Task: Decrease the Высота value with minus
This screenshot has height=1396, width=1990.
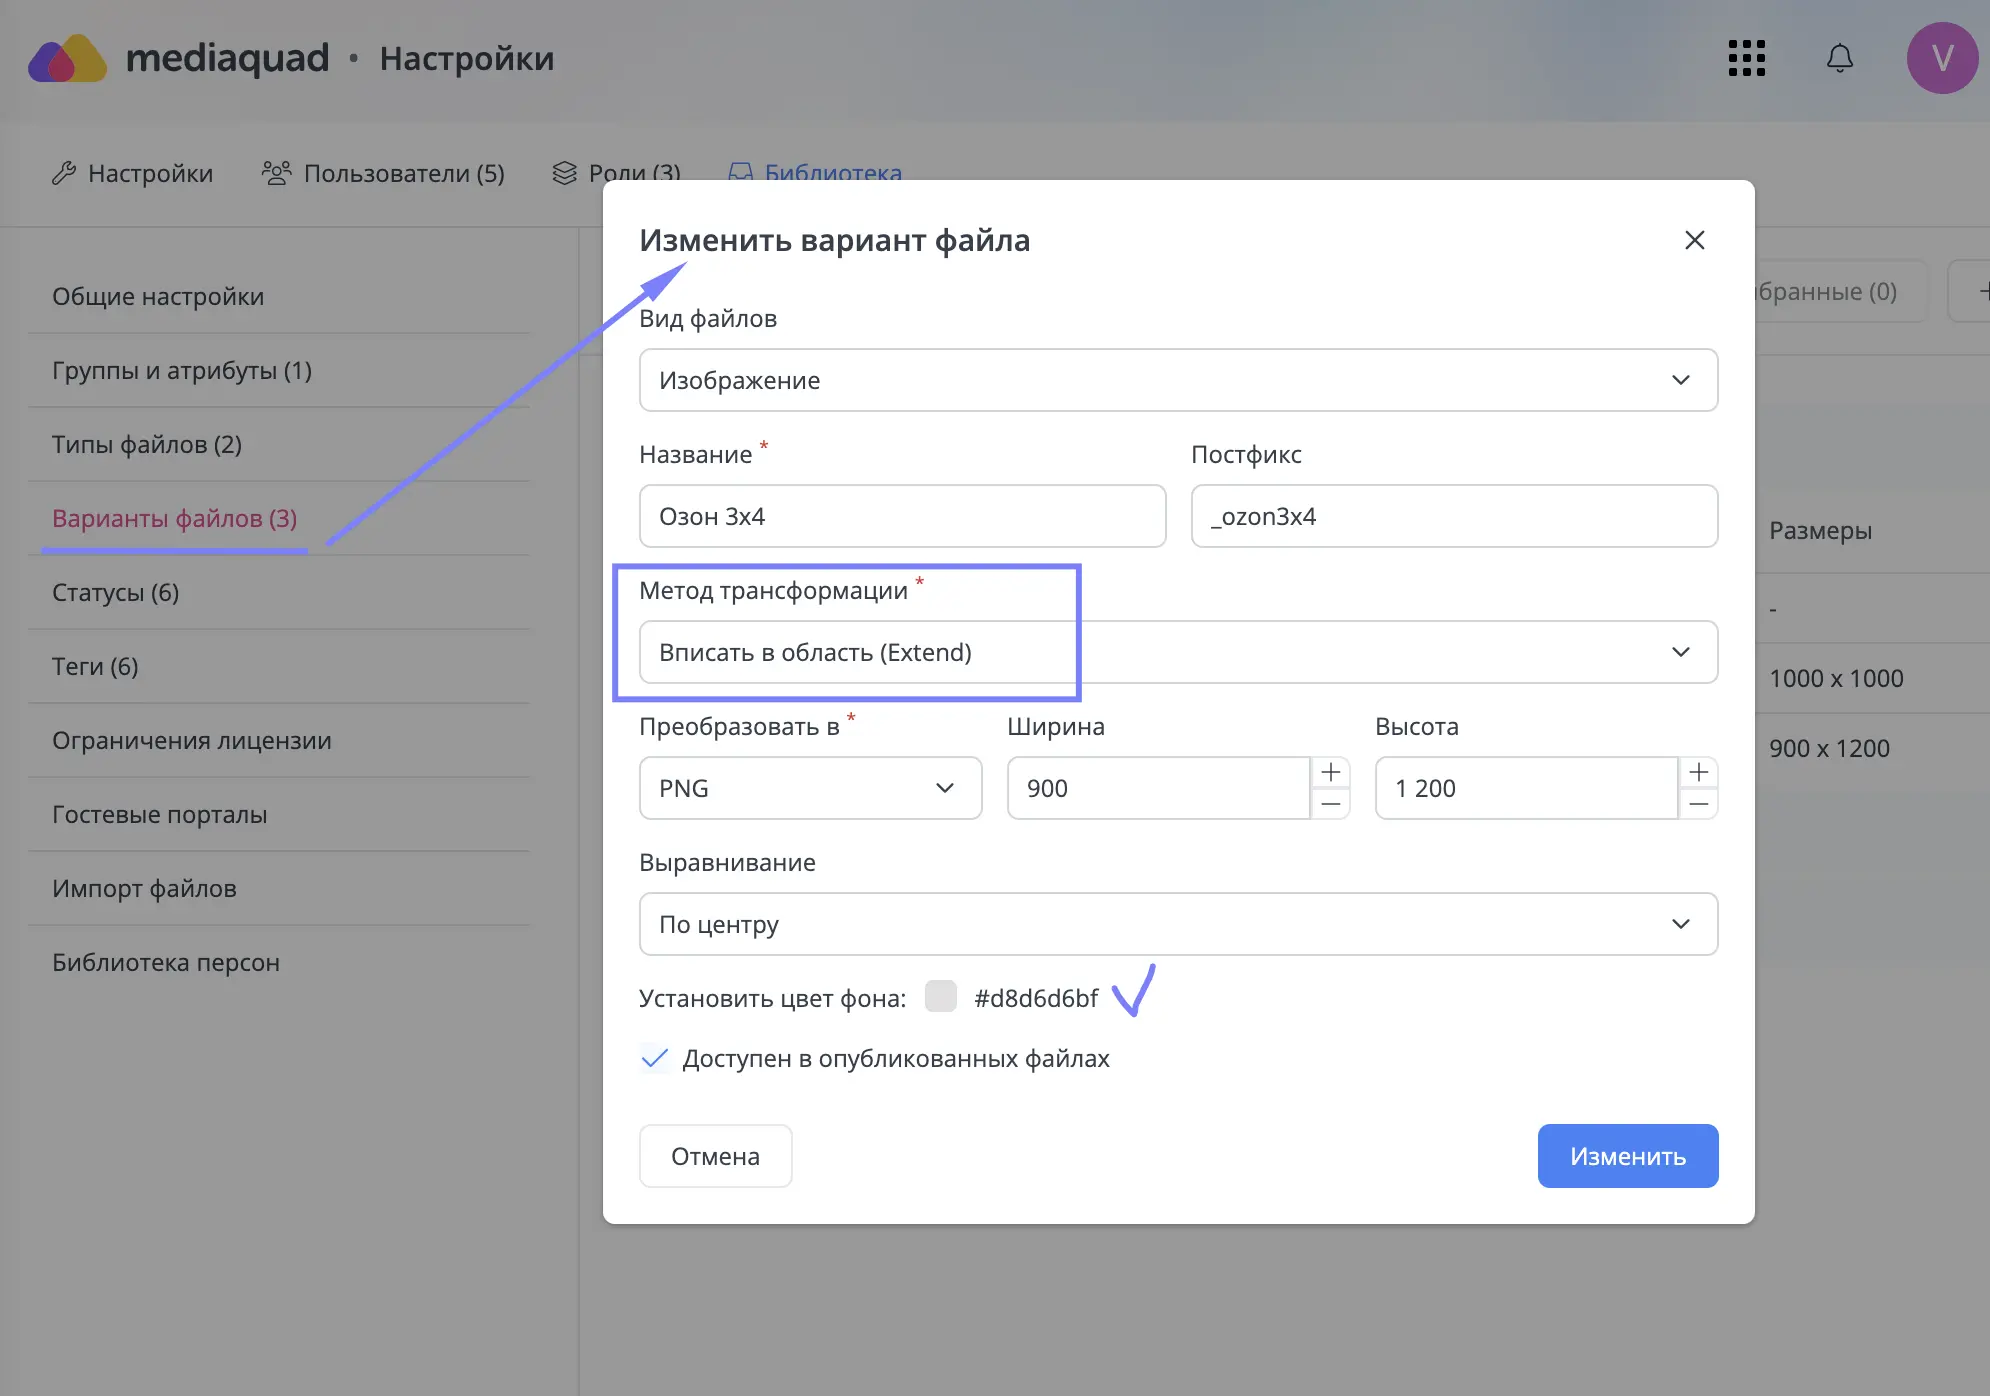Action: point(1698,804)
